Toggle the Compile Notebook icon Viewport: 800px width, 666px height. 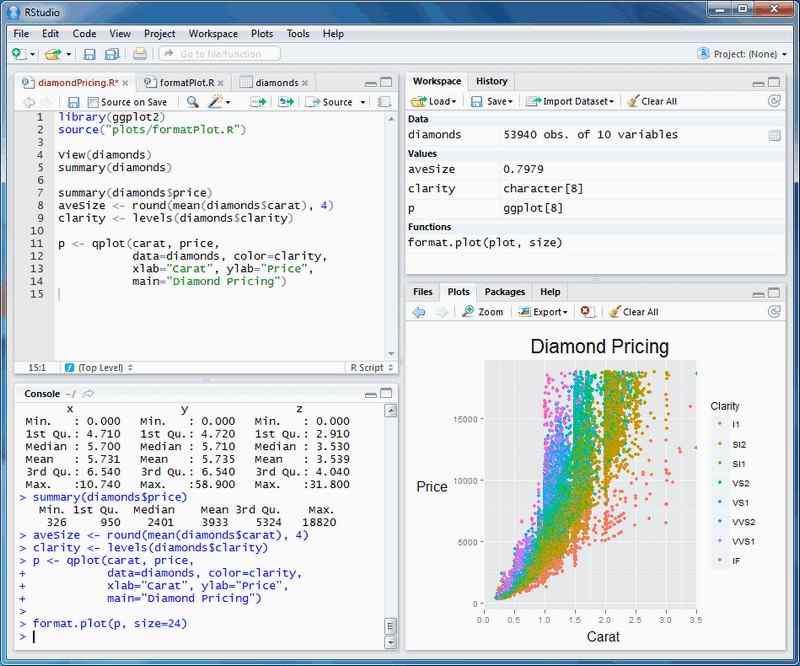pyautogui.click(x=384, y=102)
